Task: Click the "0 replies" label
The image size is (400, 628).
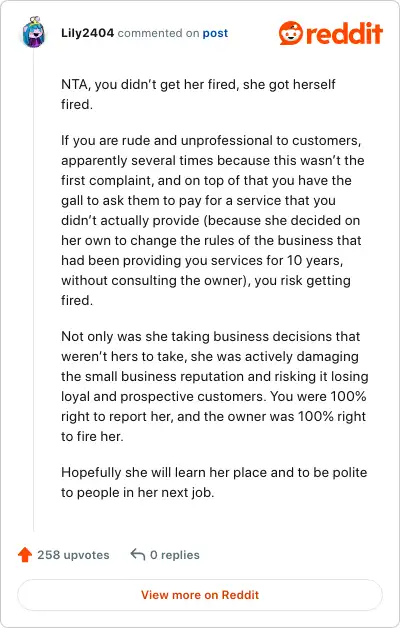Action: pos(175,555)
